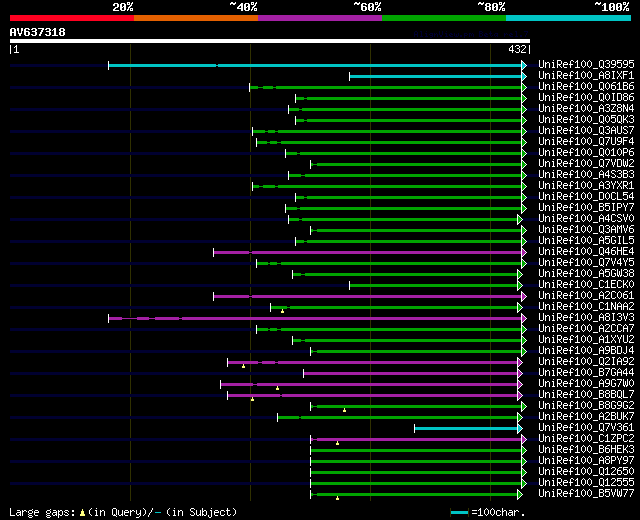Viewport: 640px width, 520px height.
Task: Select the UniRef100_A9G7W0 label
Action: 586,384
